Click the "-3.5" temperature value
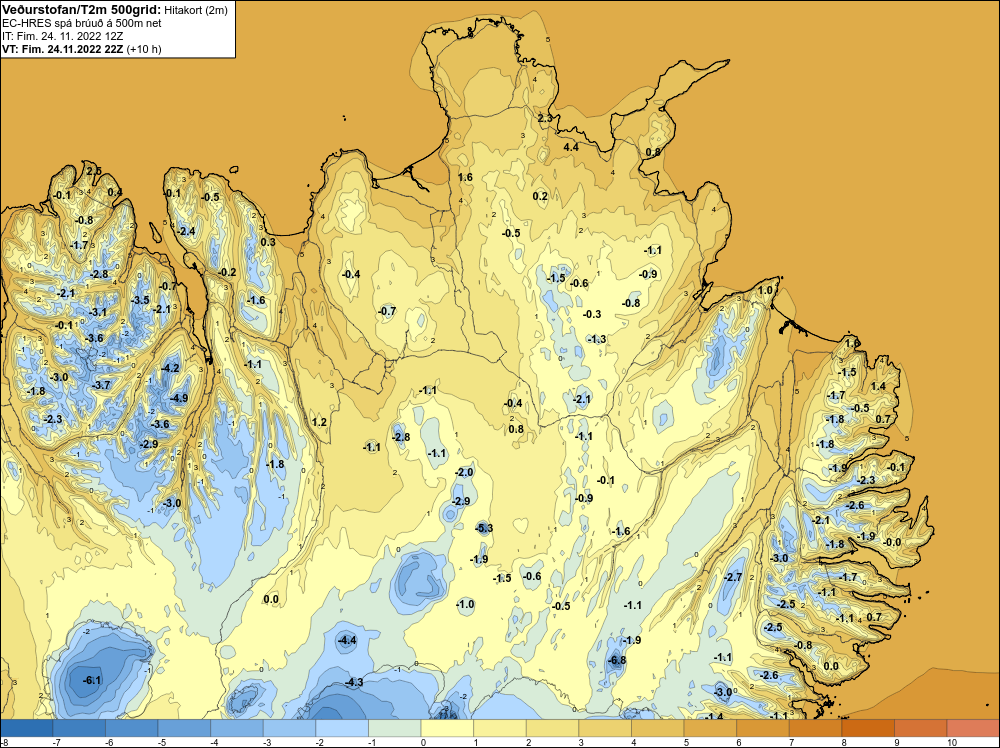1000x748 pixels. (x=140, y=300)
